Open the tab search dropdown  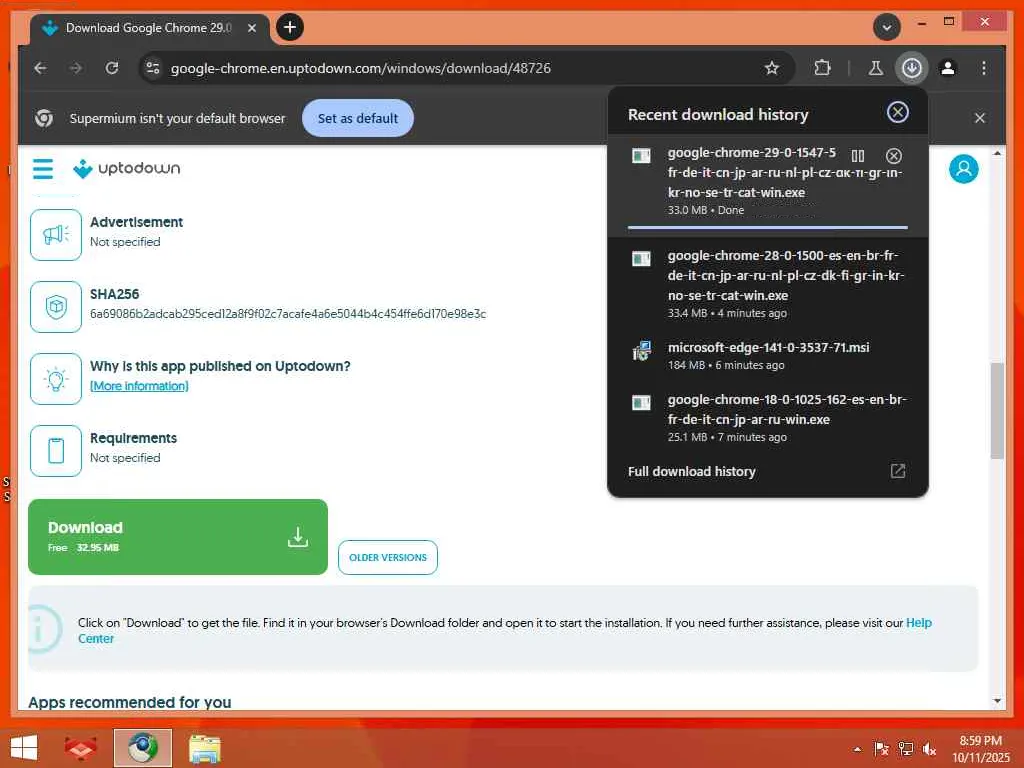(x=887, y=27)
